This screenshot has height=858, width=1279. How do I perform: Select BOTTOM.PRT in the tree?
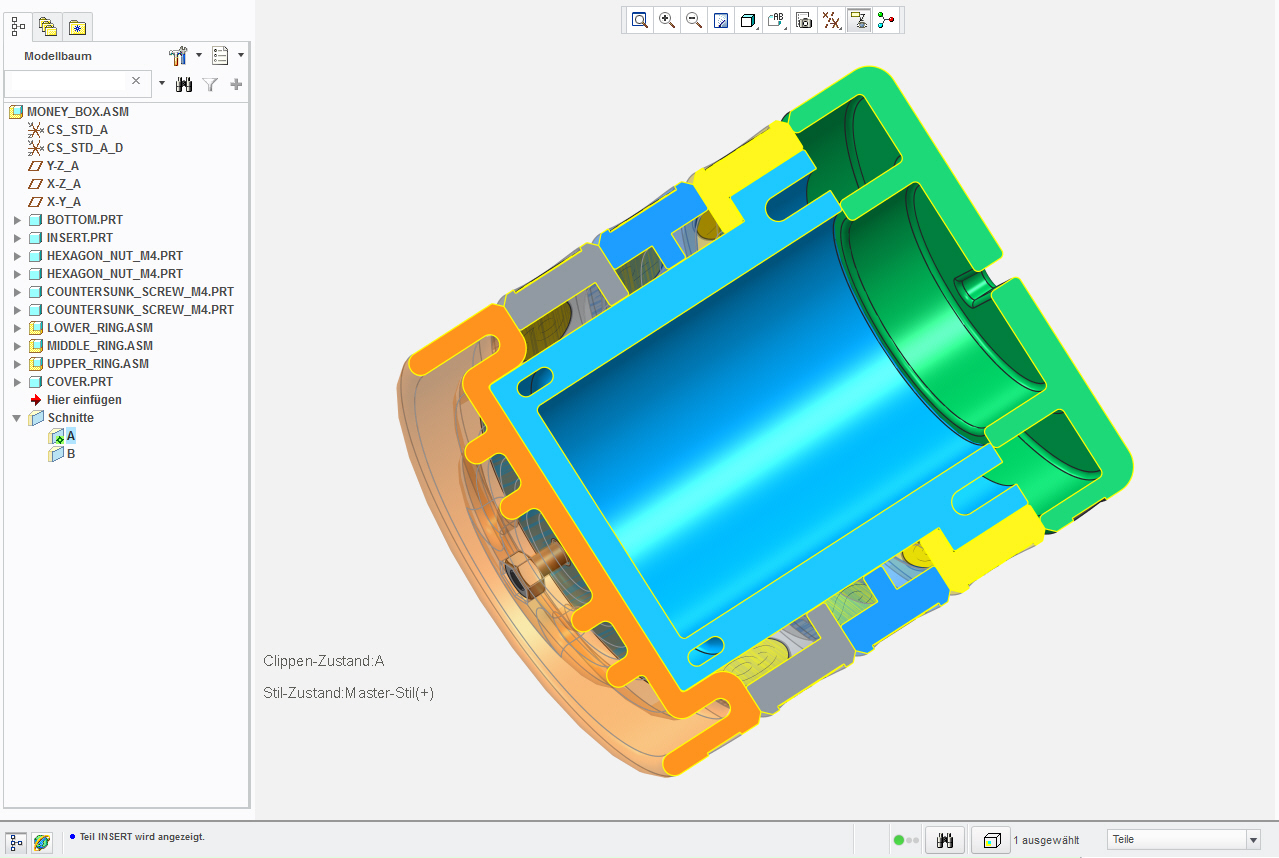coord(85,220)
